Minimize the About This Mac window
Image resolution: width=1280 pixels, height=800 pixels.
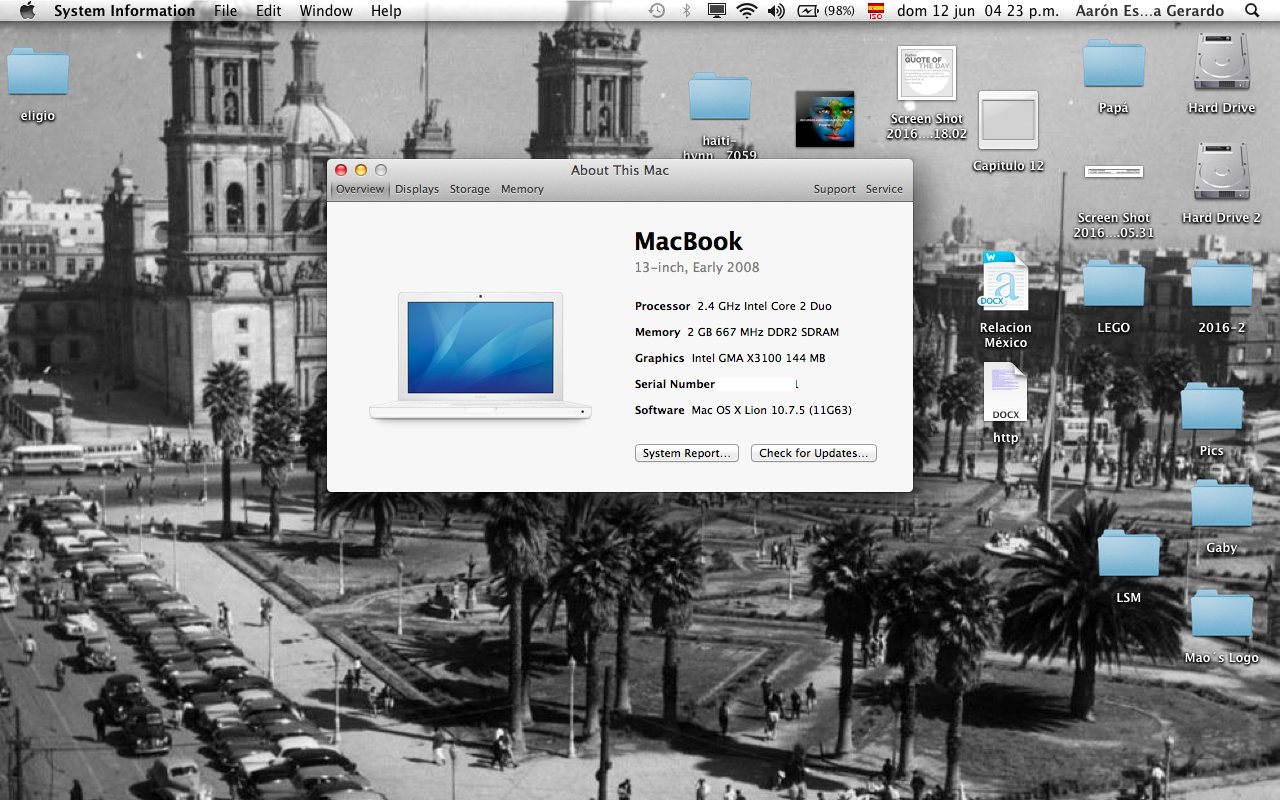[x=361, y=170]
